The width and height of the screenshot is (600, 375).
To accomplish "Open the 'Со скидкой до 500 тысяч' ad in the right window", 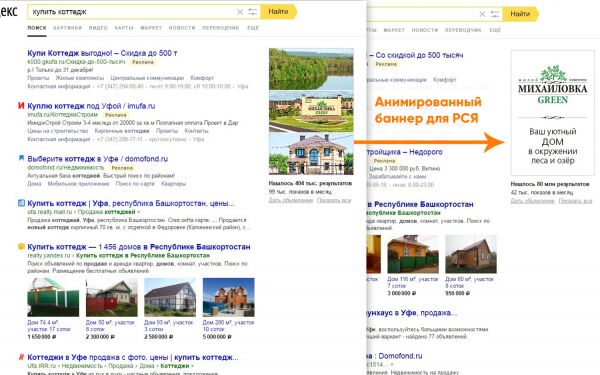I will click(416, 55).
